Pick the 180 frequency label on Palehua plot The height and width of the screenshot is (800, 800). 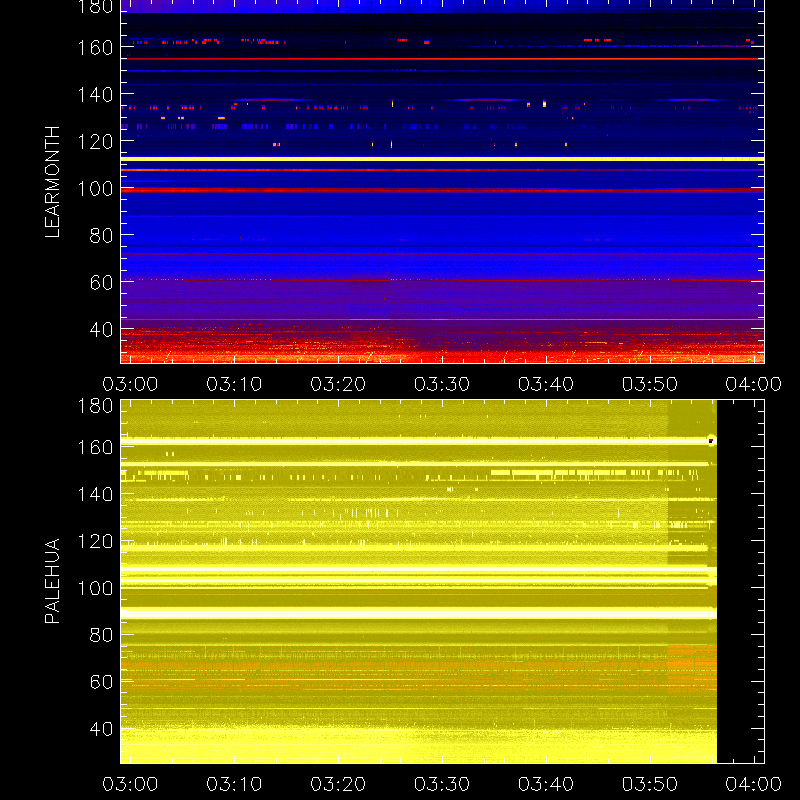coord(95,406)
